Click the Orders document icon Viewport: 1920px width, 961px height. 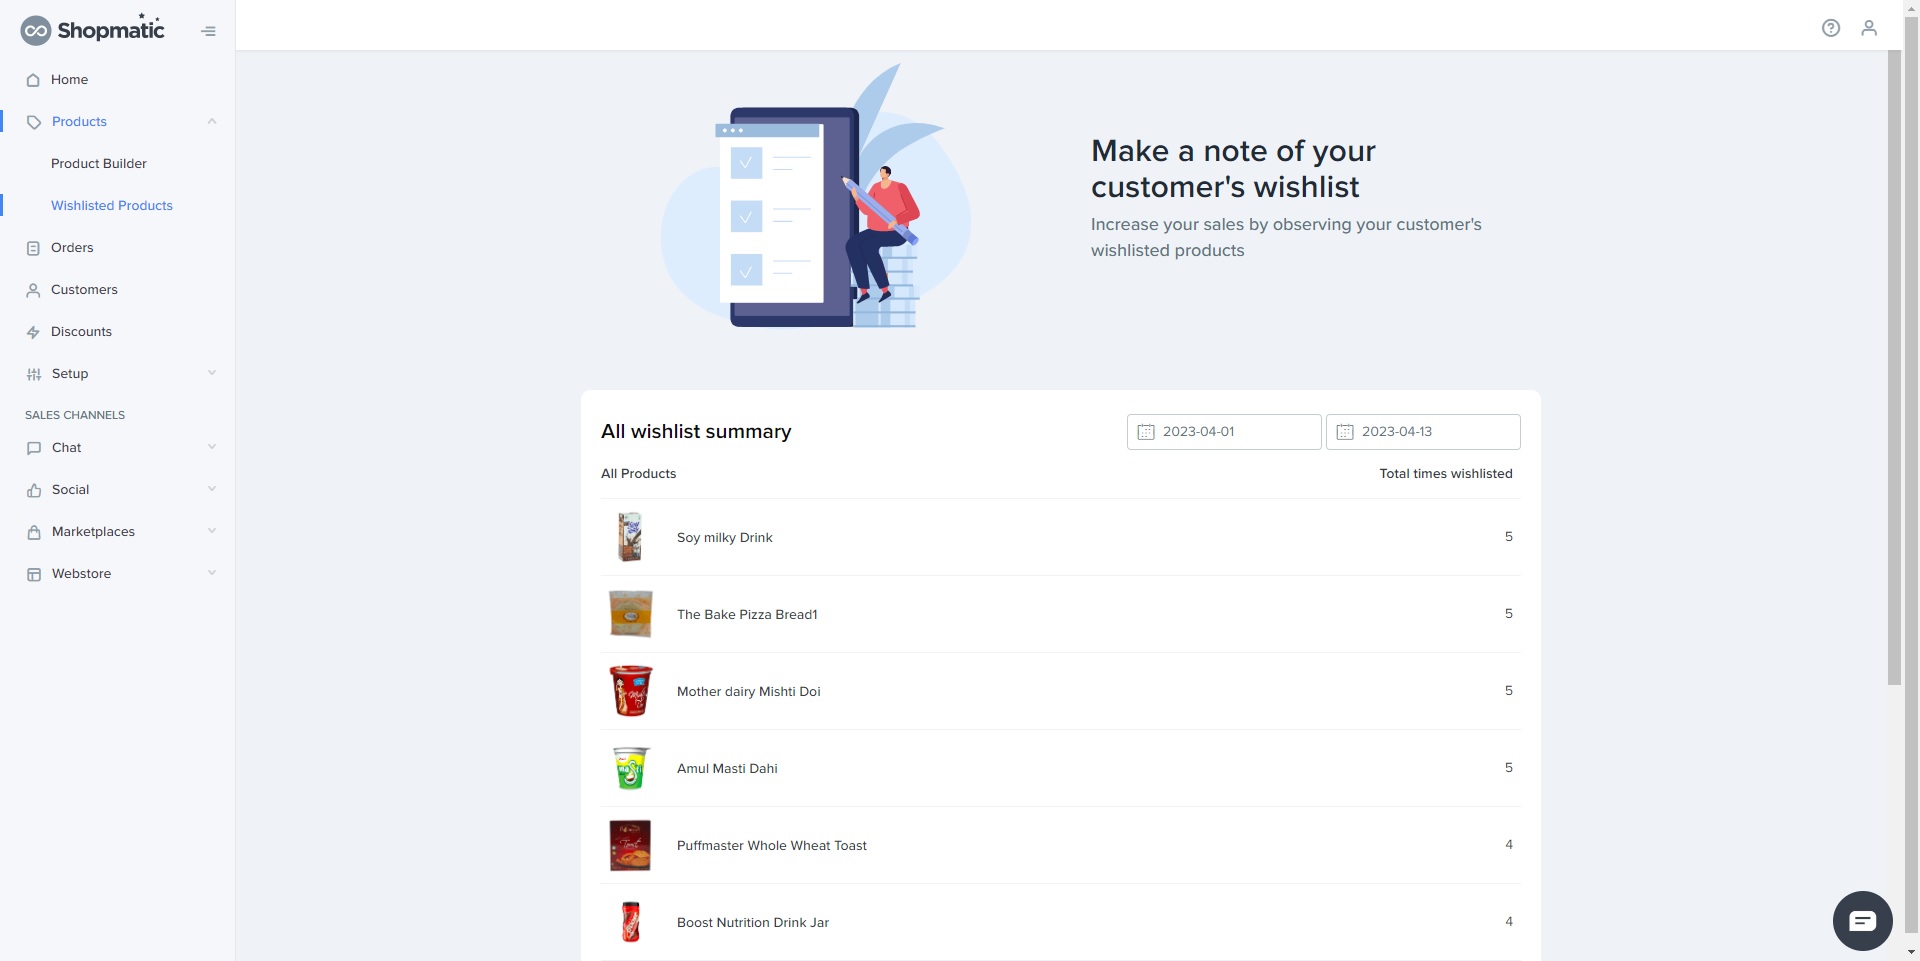click(x=33, y=248)
